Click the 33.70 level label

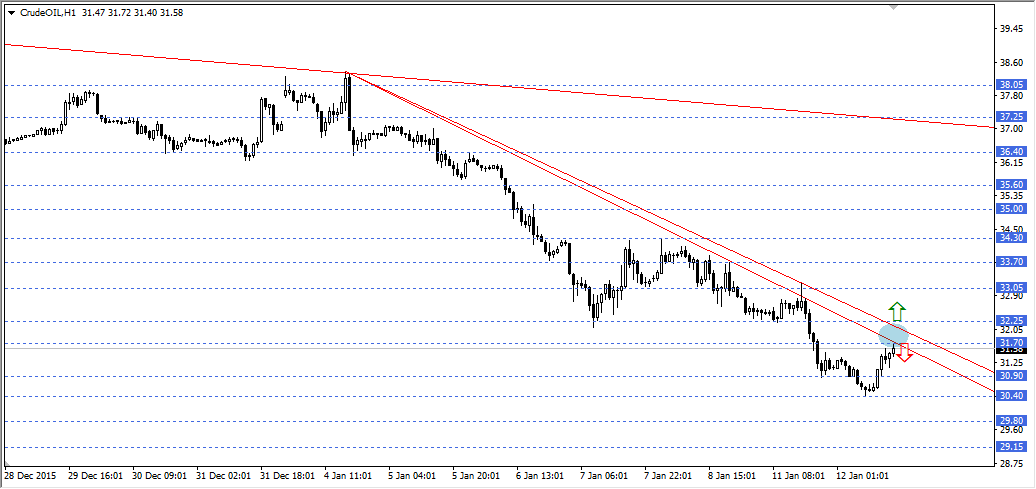(1011, 262)
